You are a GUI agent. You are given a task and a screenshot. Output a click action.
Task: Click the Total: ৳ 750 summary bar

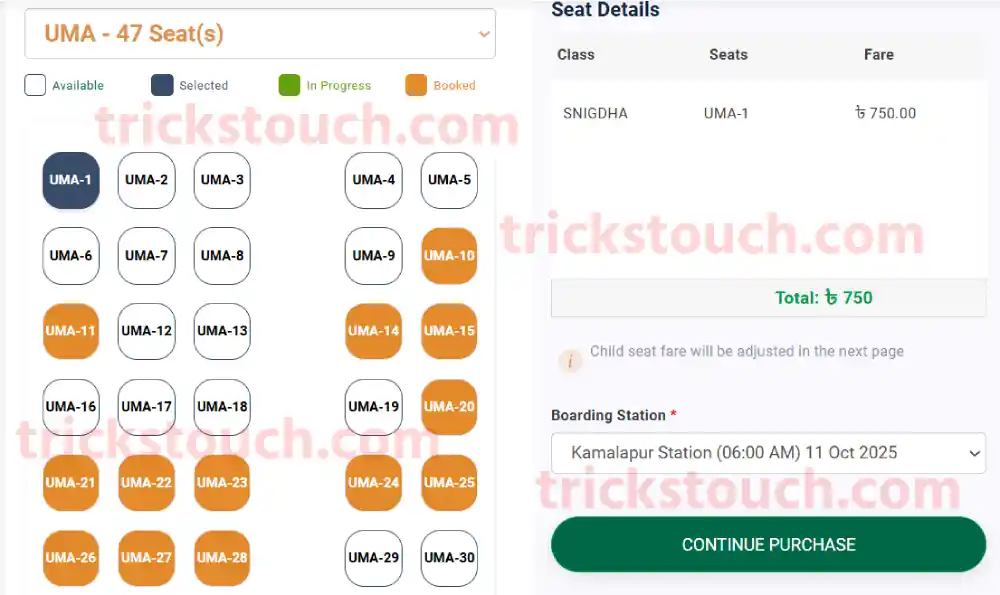coord(768,298)
